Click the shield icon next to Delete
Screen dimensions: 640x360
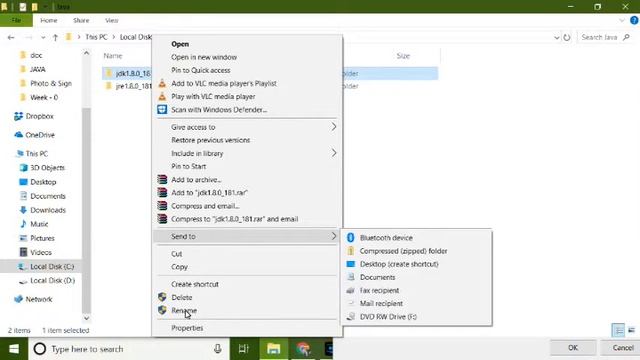pyautogui.click(x=162, y=297)
